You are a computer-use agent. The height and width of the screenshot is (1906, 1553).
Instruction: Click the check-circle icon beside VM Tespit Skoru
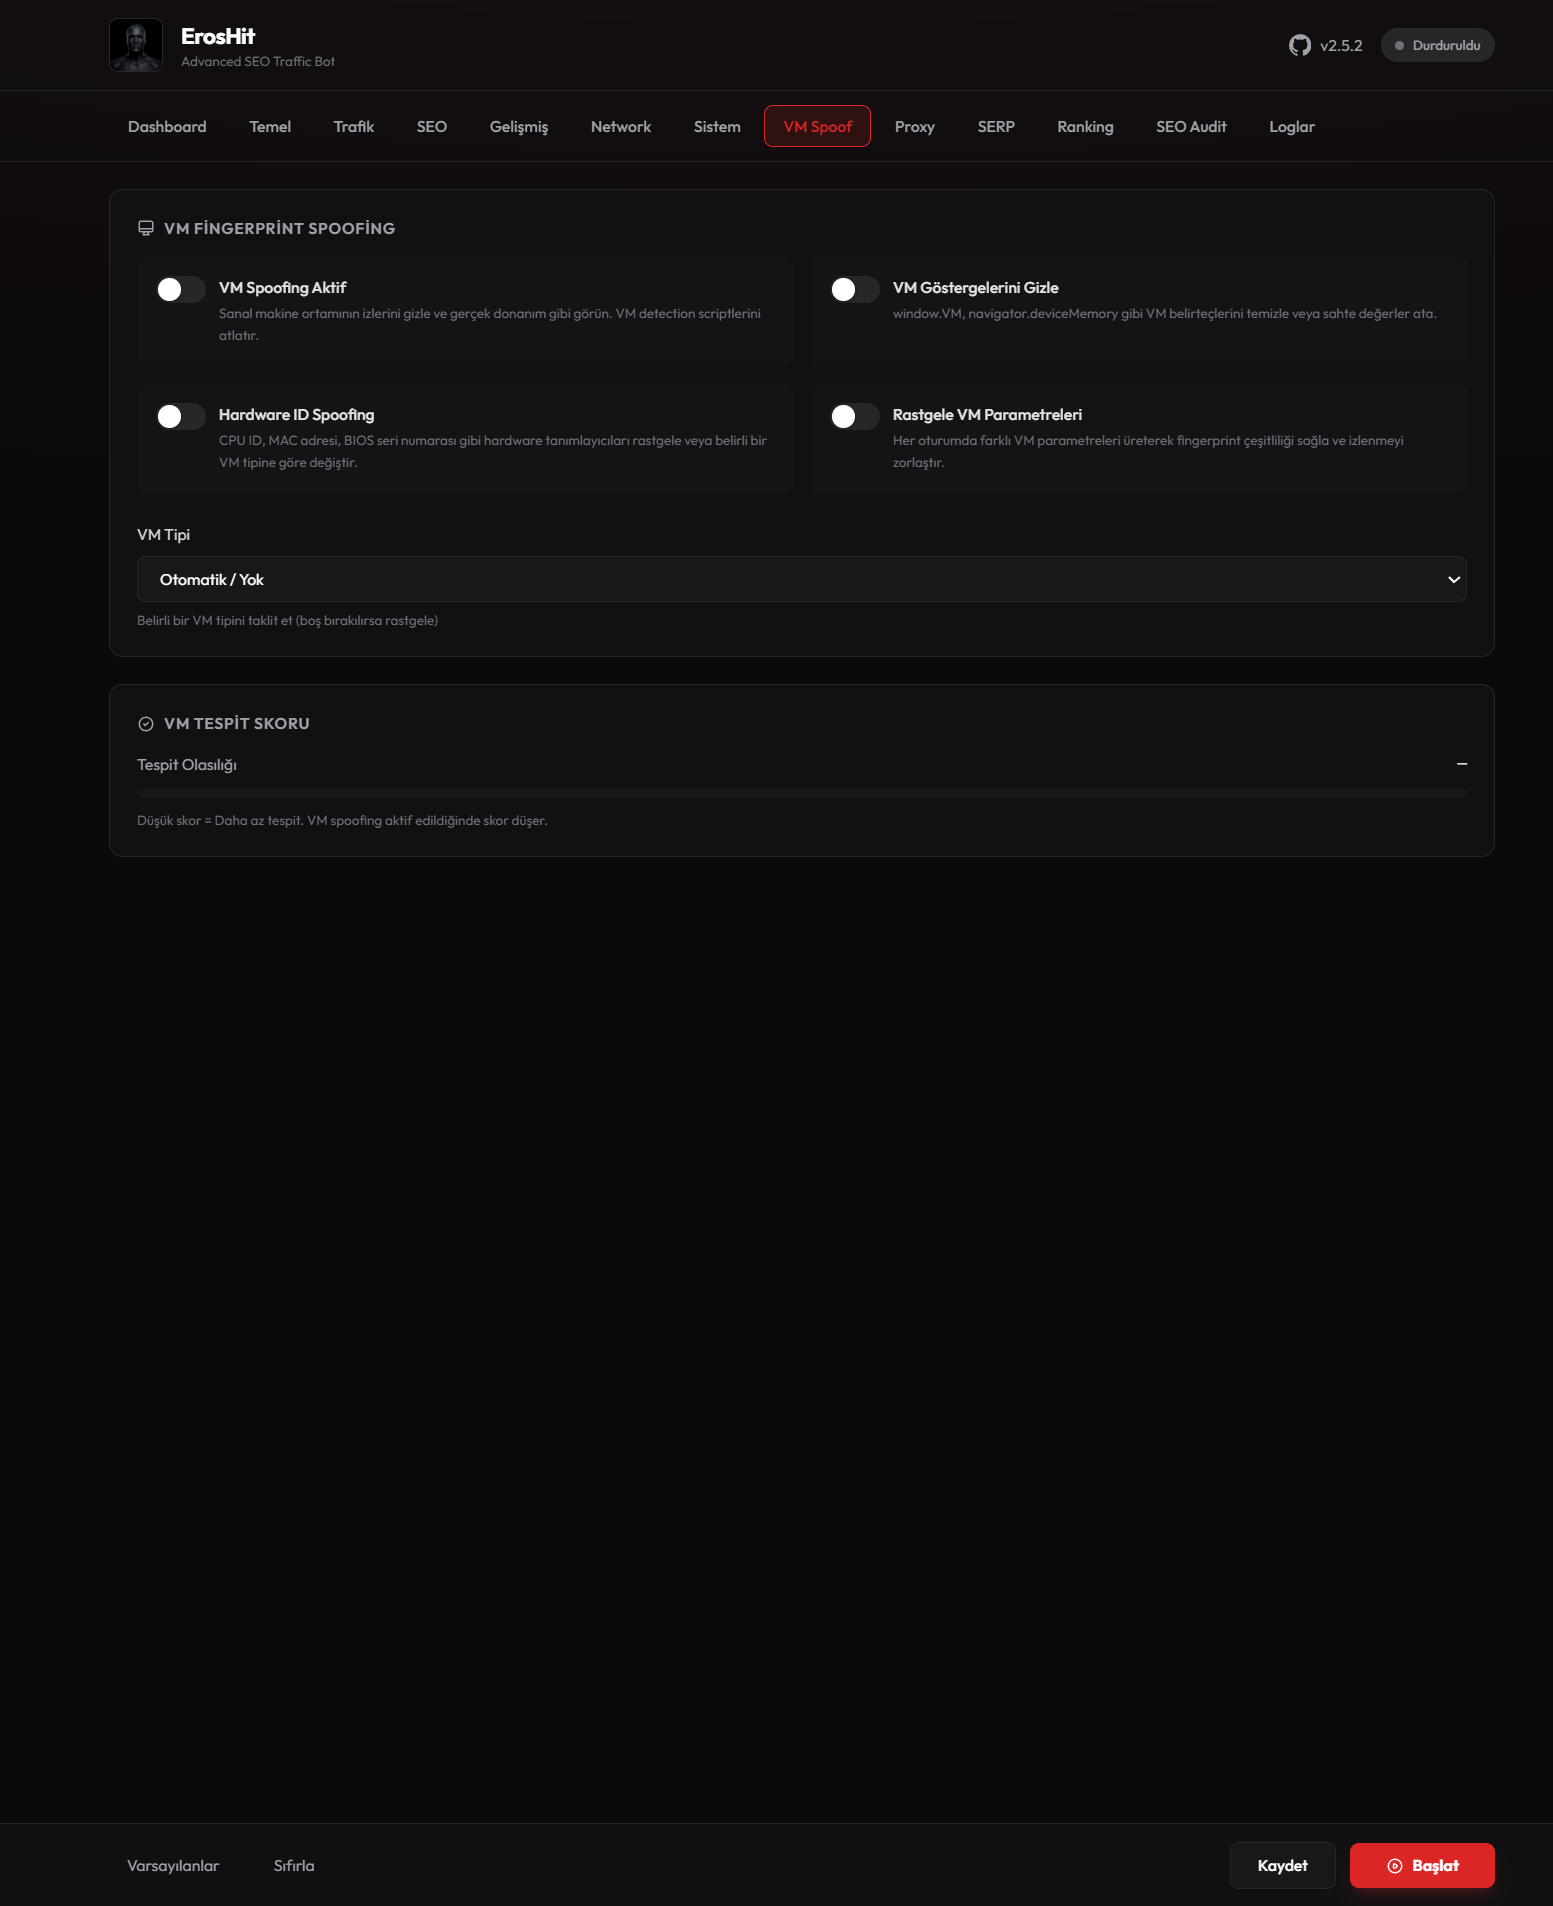146,724
